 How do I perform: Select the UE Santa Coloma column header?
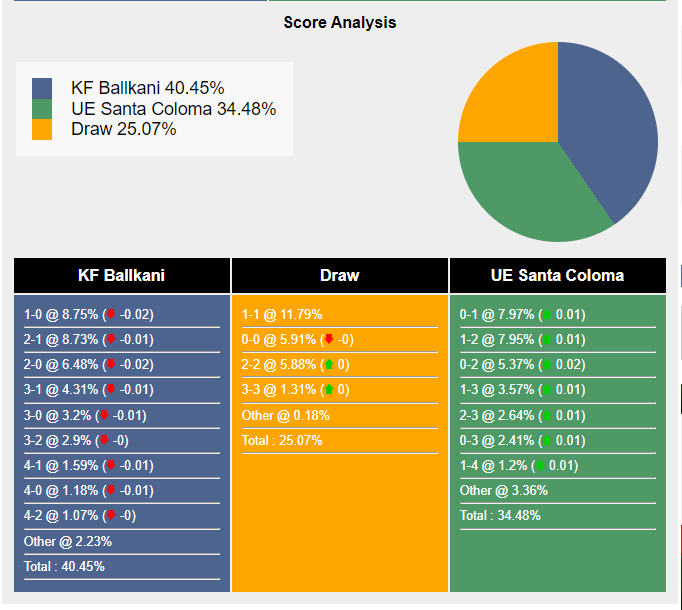pyautogui.click(x=558, y=275)
